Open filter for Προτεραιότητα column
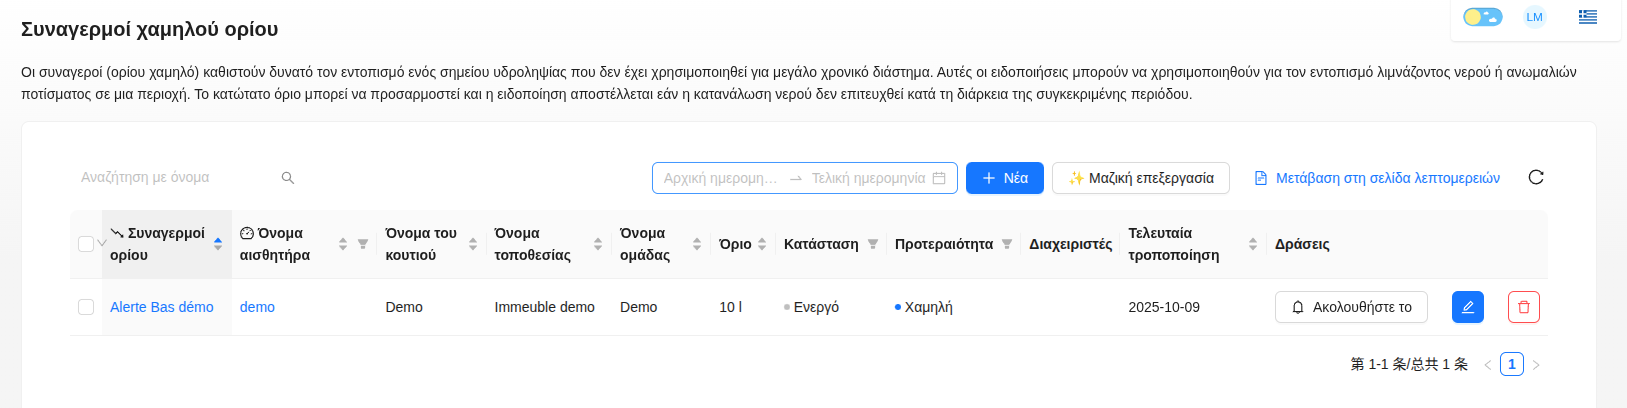1627x408 pixels. tap(1007, 244)
